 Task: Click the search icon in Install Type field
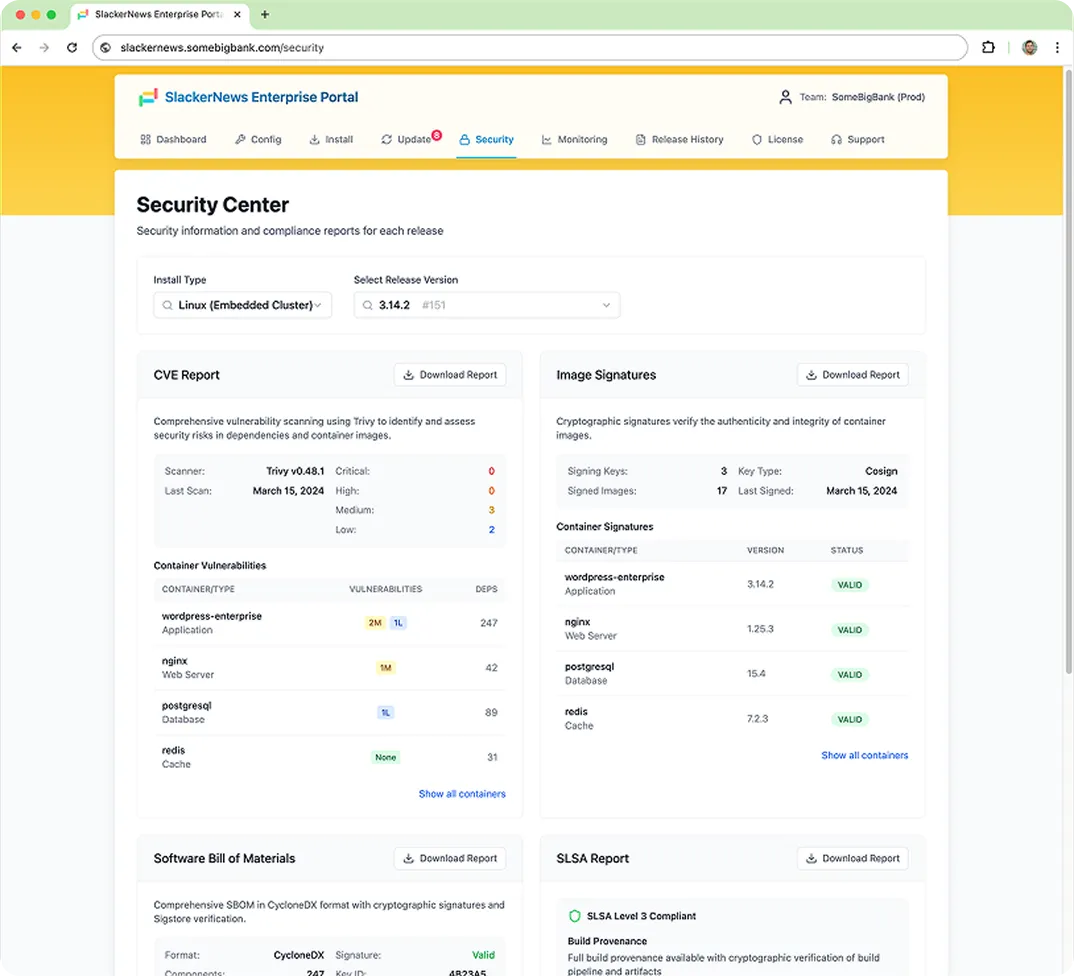167,305
